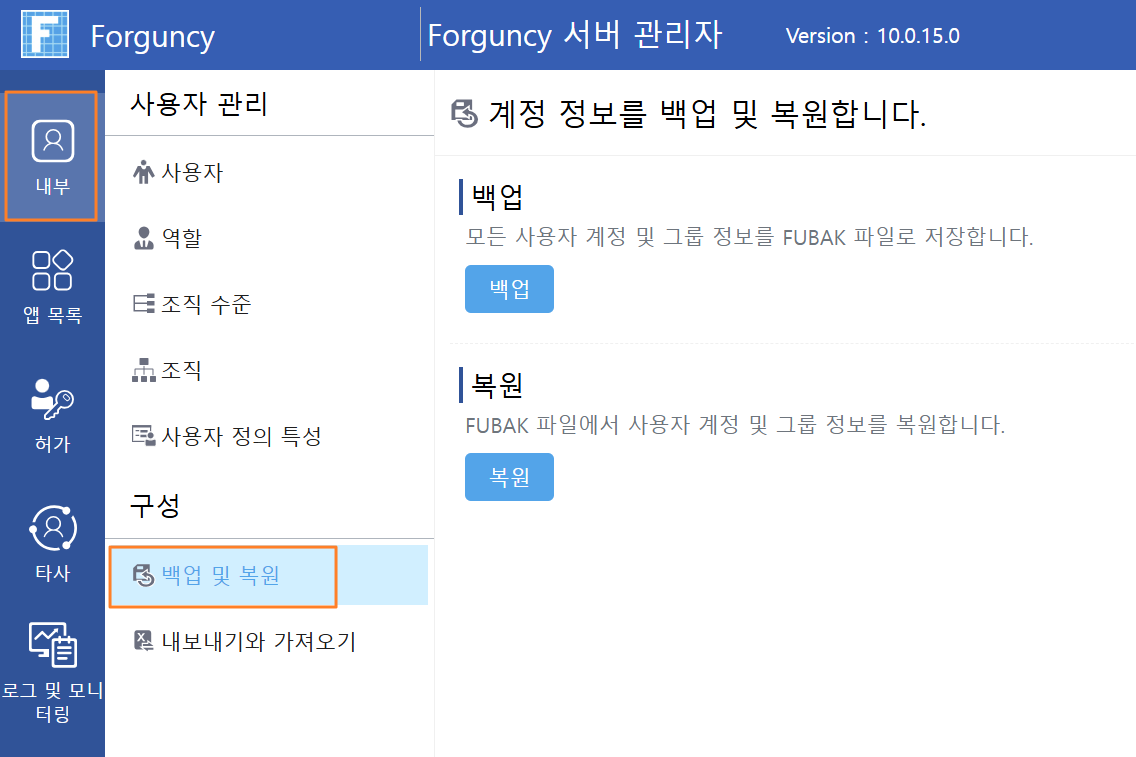Click the 조직 hierarchy icon
Screen dimensions: 1136x757
click(143, 370)
